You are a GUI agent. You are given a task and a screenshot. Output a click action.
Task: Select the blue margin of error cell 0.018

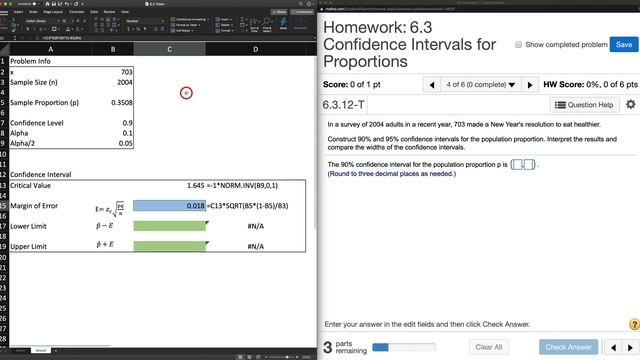coord(169,206)
